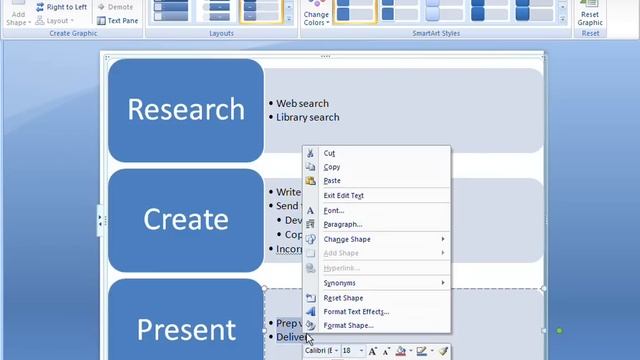Expand the SmartArt Styles gallery more arrow
This screenshot has width=640, height=360.
point(562,19)
